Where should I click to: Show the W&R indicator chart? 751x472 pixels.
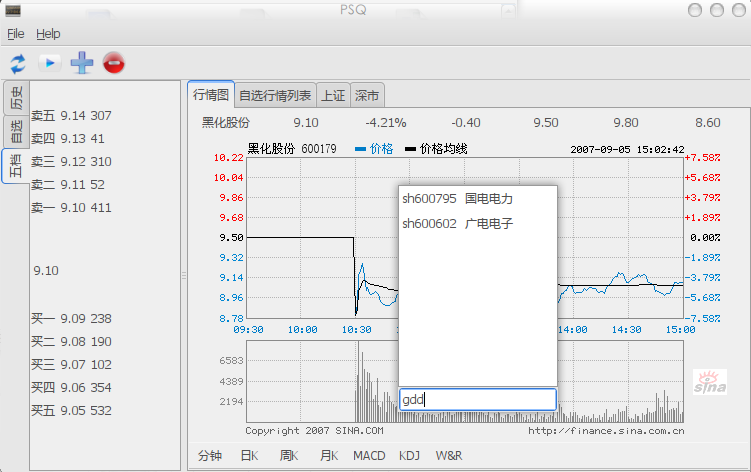[x=449, y=455]
